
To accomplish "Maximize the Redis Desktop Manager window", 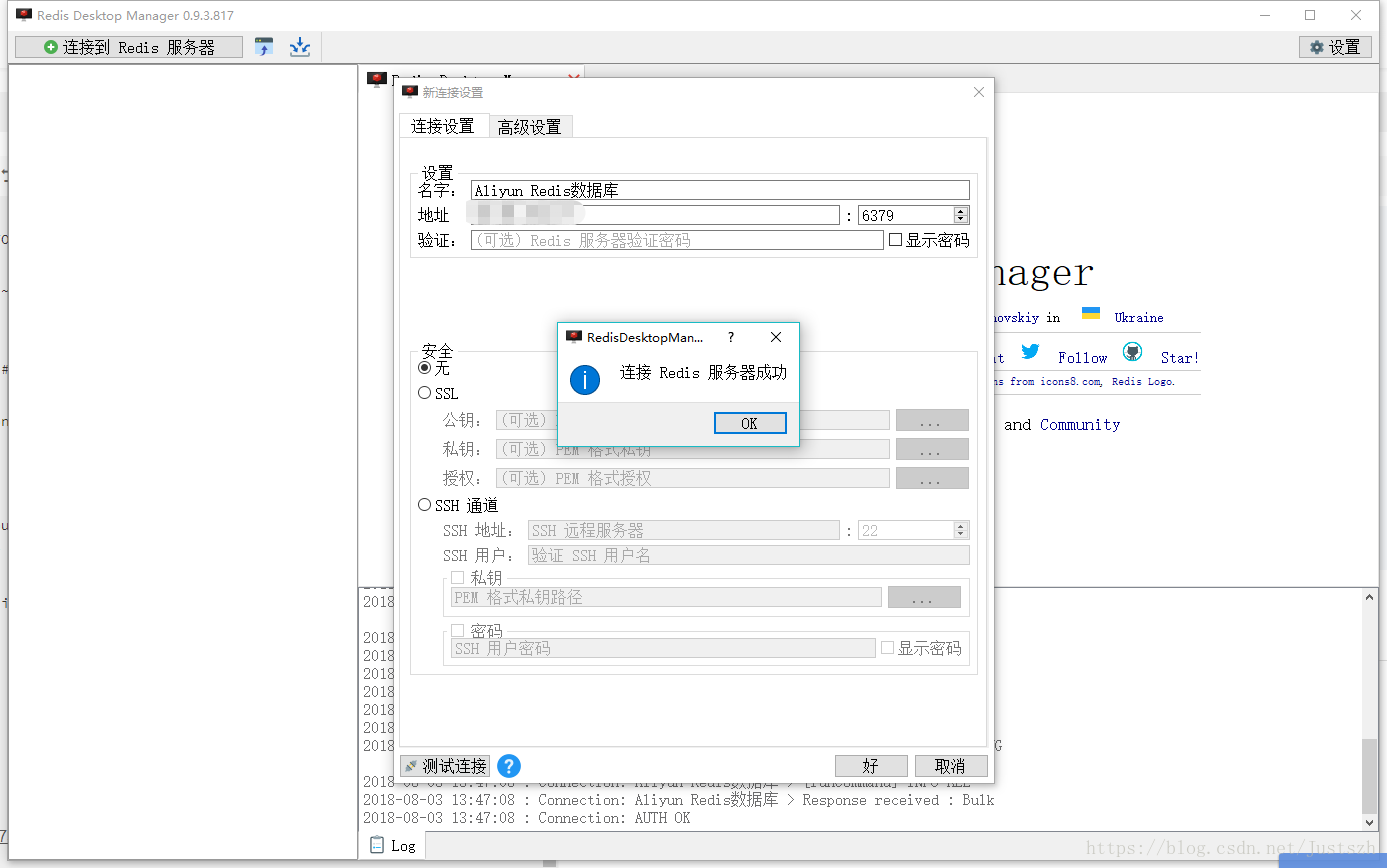I will pos(1310,15).
